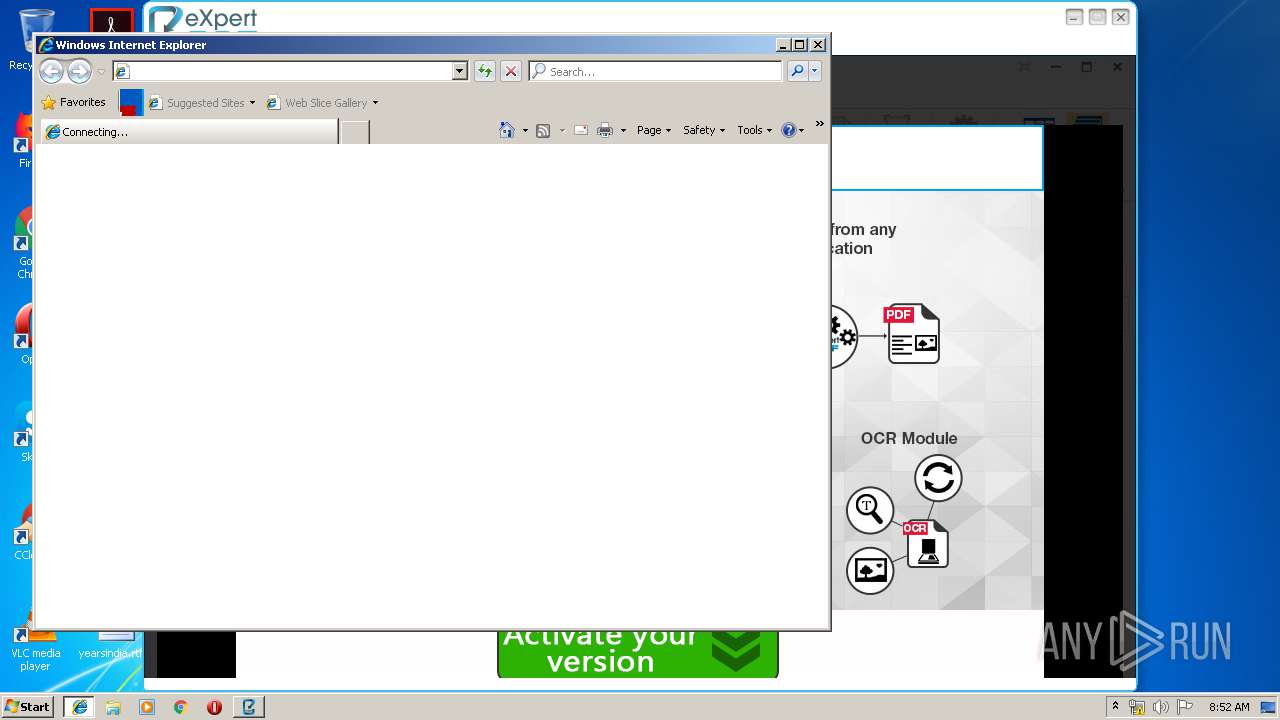
Task: Go to IE Home page icon
Action: click(x=507, y=130)
